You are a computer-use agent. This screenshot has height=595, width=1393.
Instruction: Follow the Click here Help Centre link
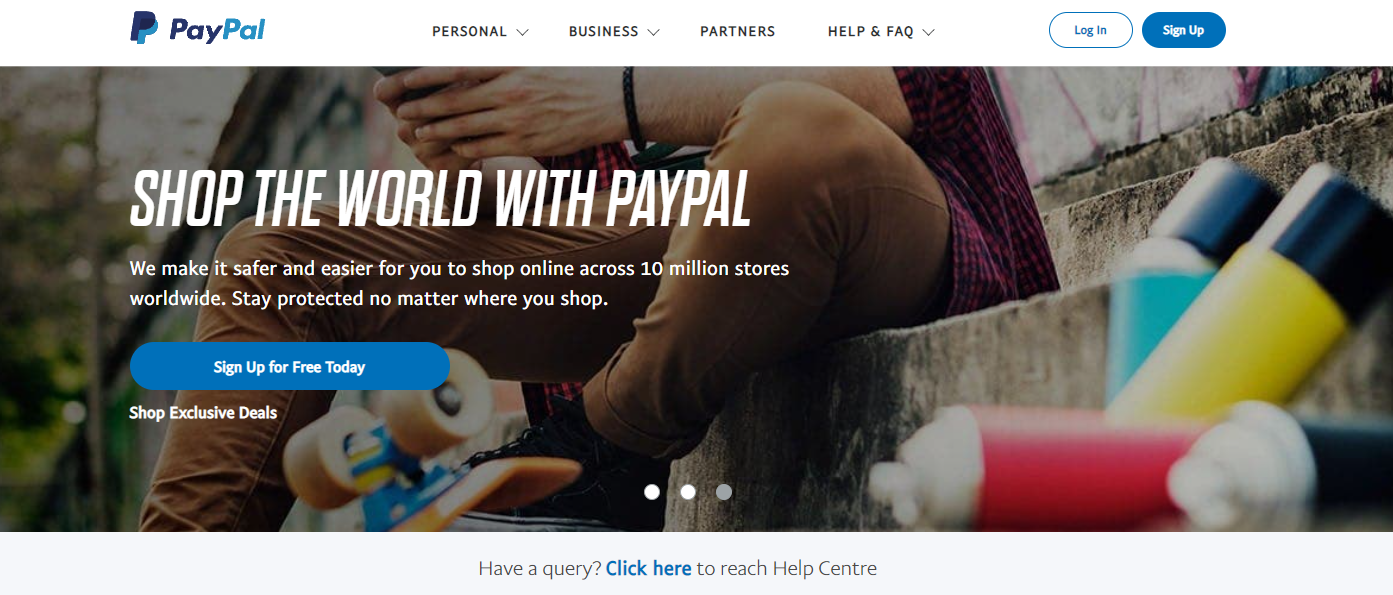point(648,568)
